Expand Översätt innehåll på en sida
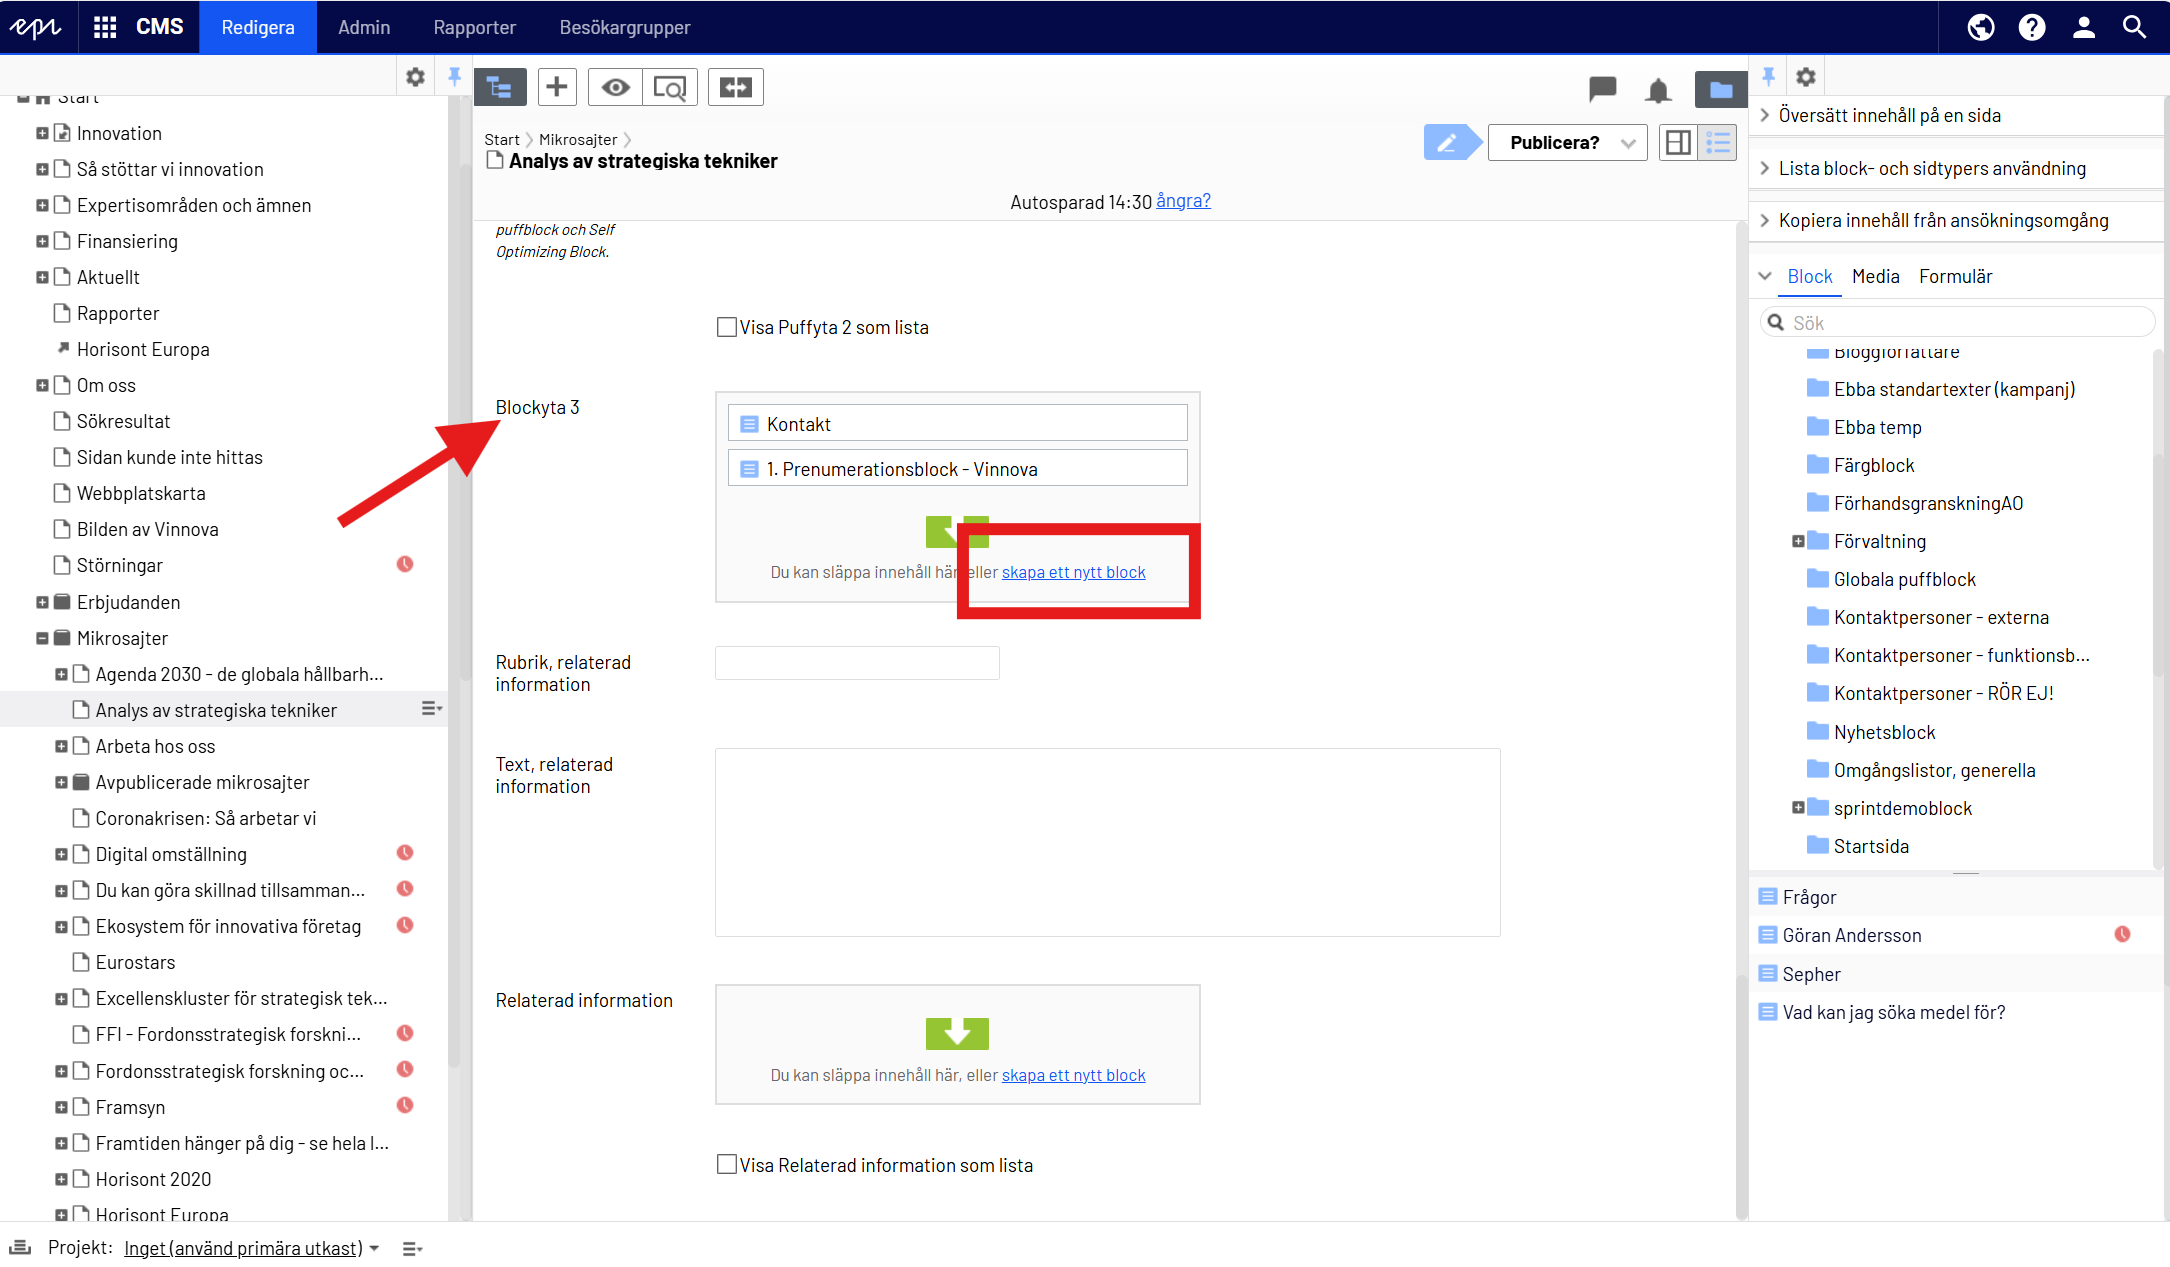This screenshot has width=2170, height=1267. [x=1888, y=115]
